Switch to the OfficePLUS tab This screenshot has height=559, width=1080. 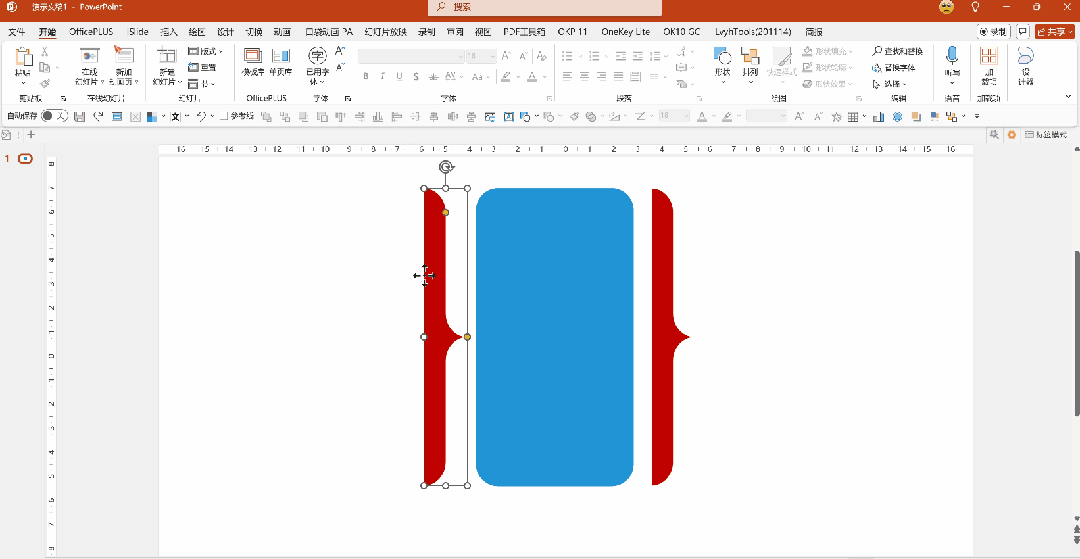pyautogui.click(x=91, y=32)
